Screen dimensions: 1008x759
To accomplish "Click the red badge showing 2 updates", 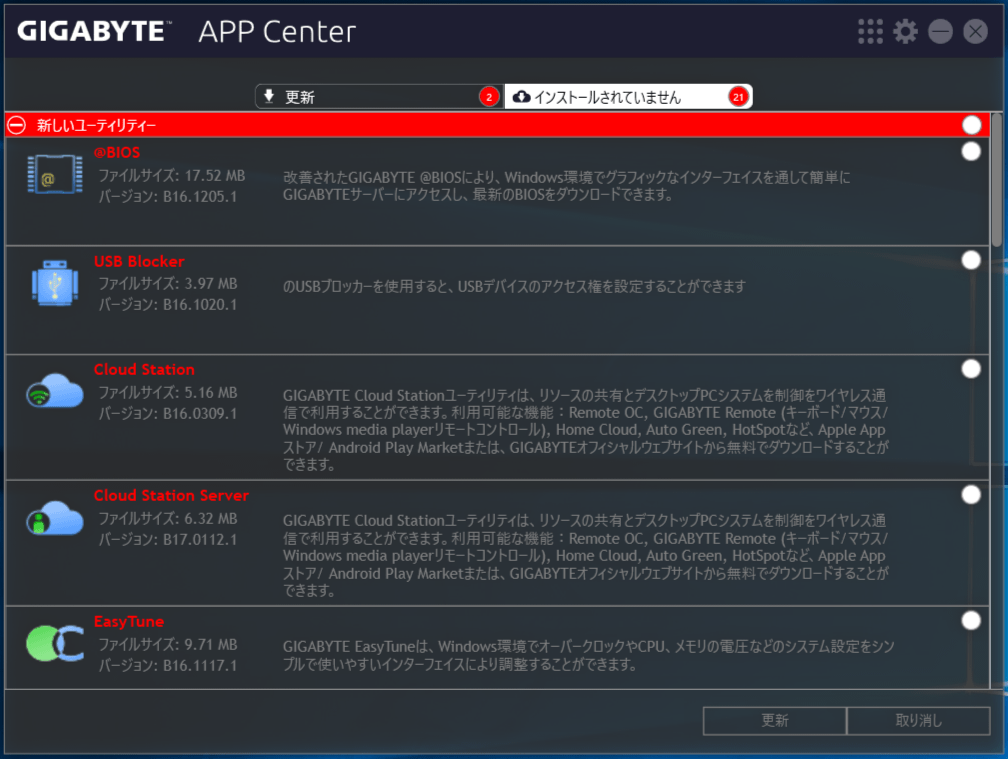I will (489, 97).
